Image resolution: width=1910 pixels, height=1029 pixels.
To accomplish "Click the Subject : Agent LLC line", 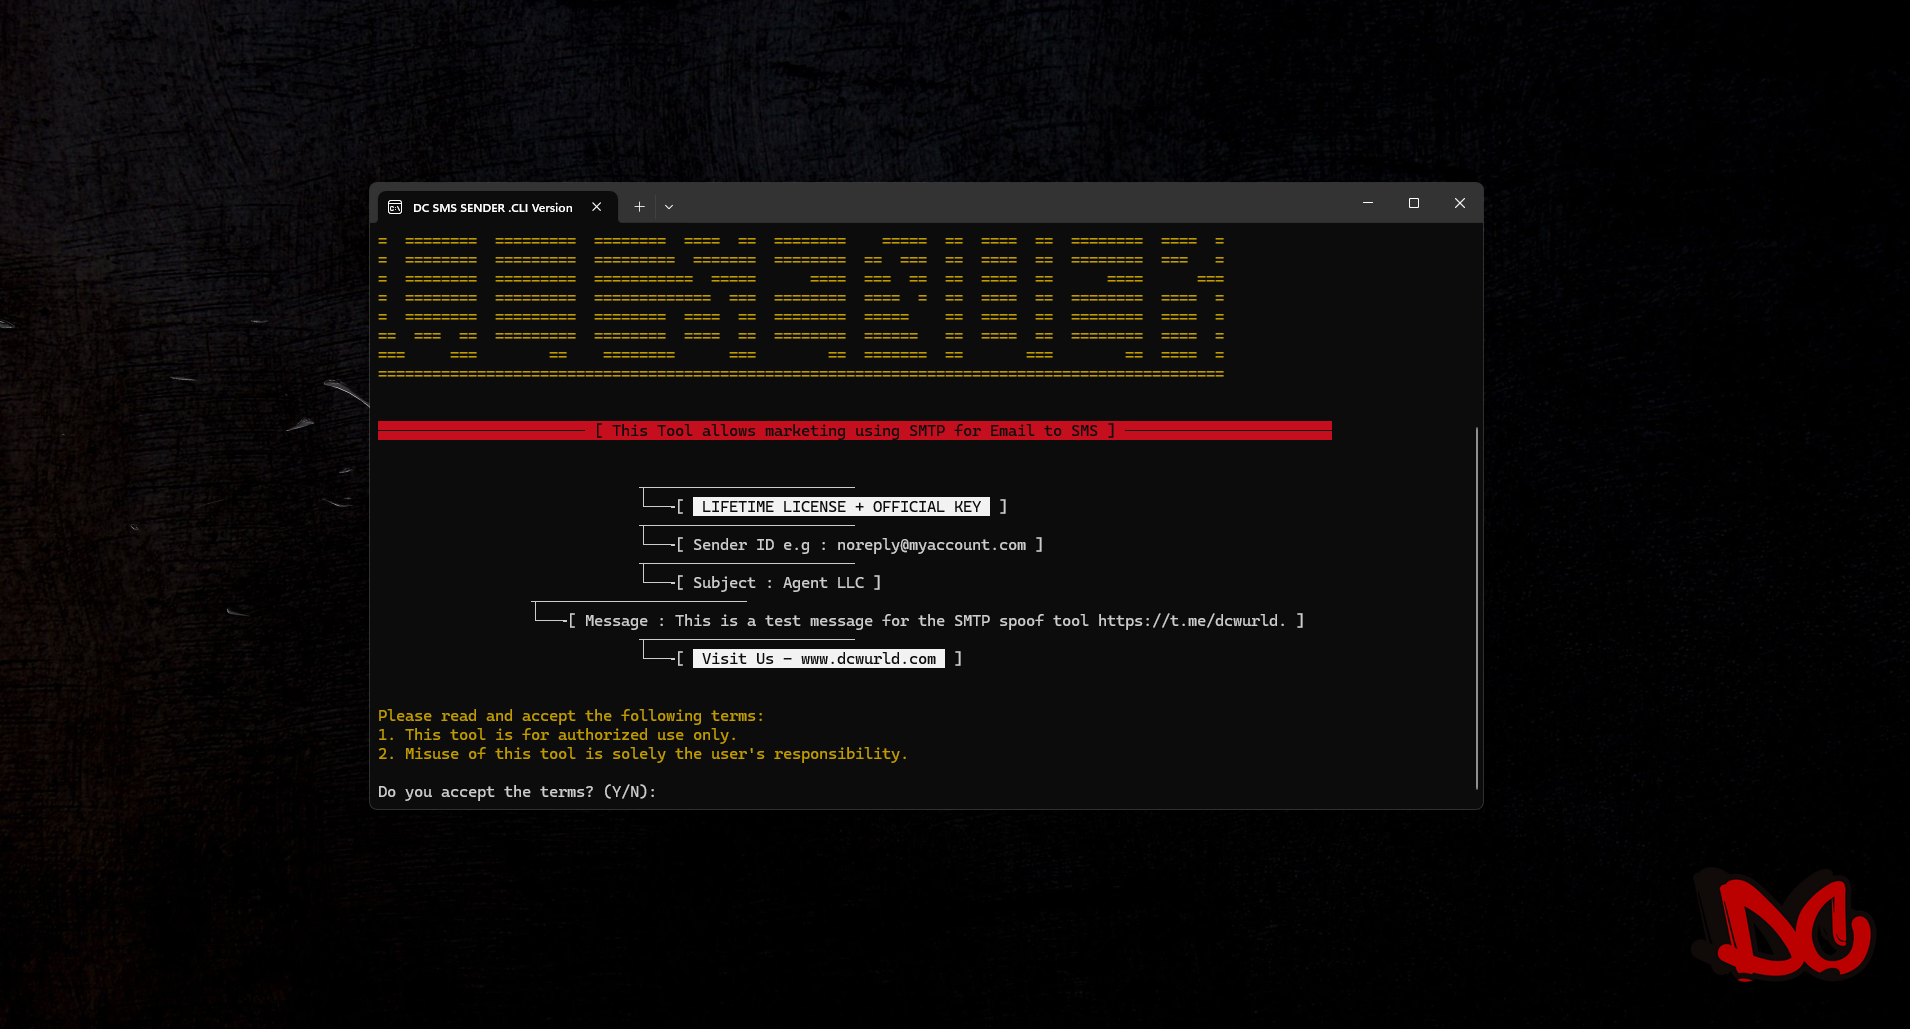I will [777, 583].
